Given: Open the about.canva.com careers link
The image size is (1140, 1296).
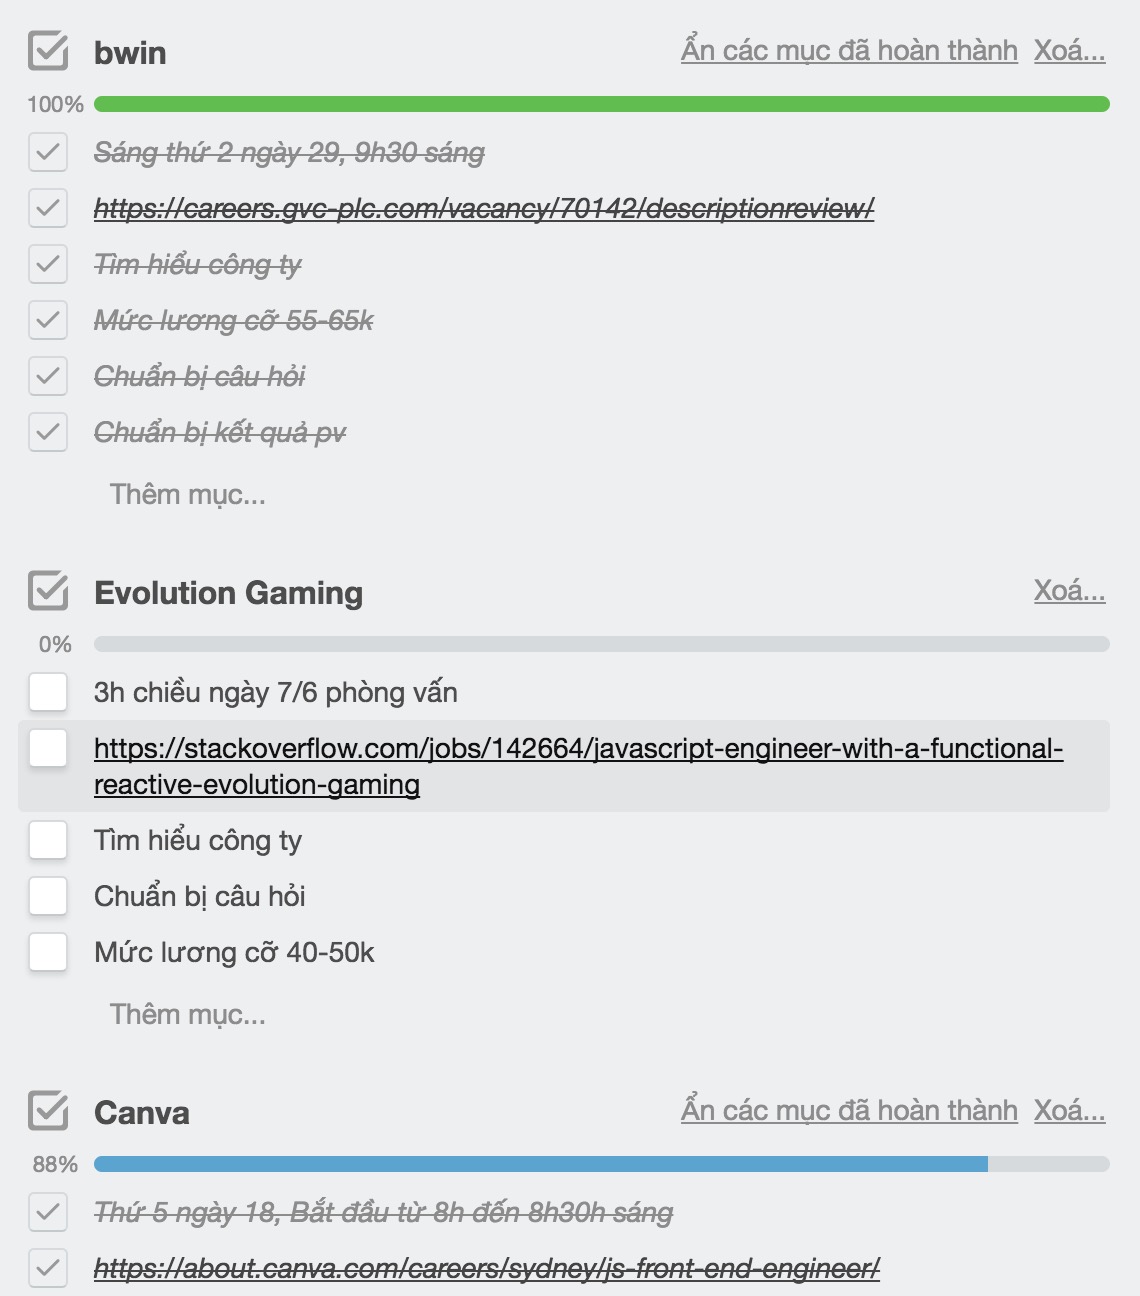Looking at the screenshot, I should [486, 1269].
